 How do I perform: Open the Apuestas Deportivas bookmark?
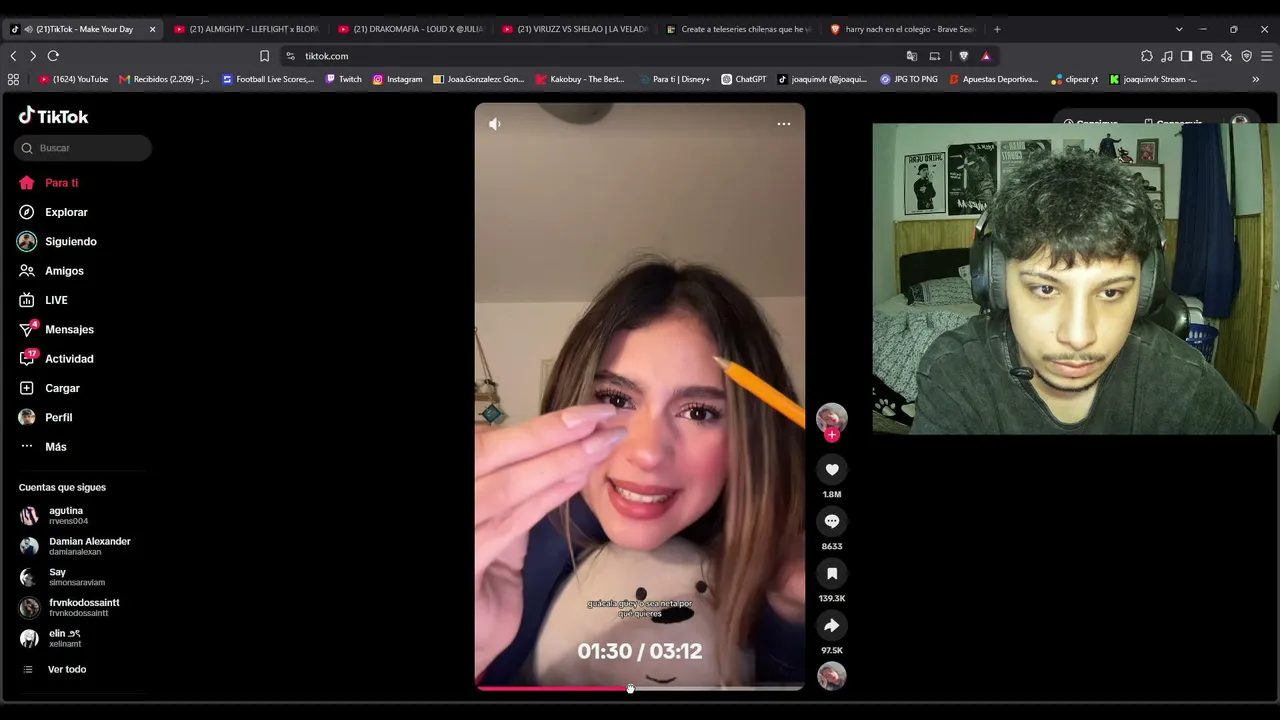993,79
